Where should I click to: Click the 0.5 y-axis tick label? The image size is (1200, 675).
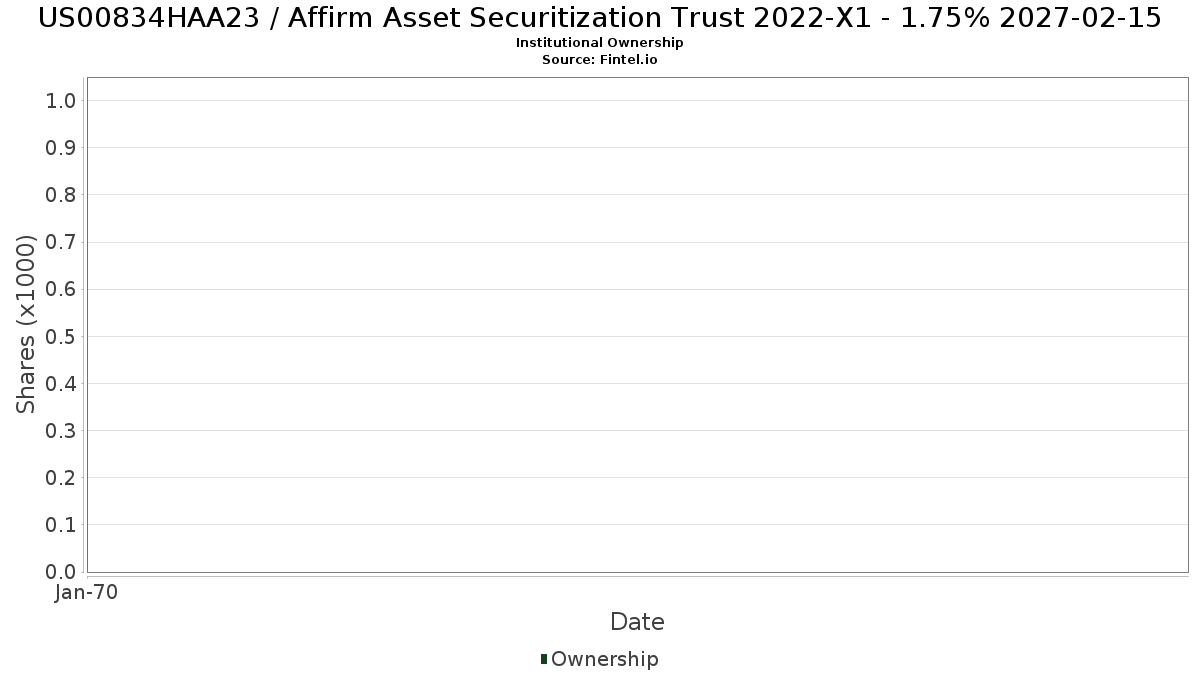click(x=62, y=336)
